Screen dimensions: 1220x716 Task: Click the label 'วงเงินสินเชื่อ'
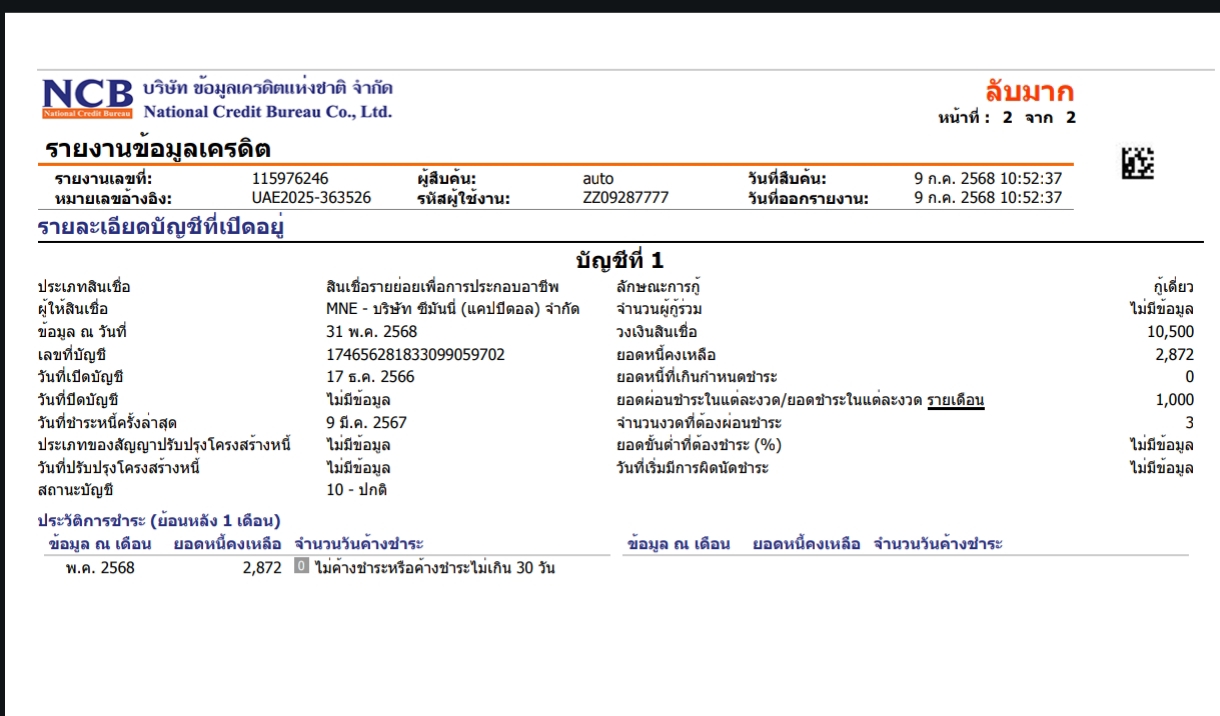point(657,332)
